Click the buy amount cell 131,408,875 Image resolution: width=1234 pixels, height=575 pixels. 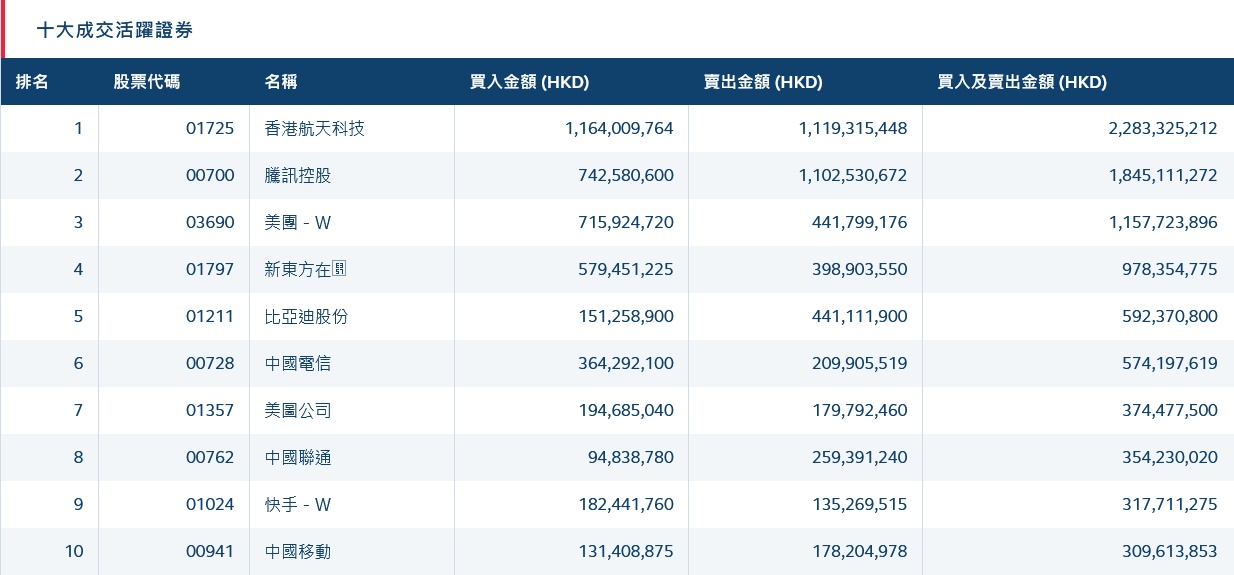tap(626, 552)
